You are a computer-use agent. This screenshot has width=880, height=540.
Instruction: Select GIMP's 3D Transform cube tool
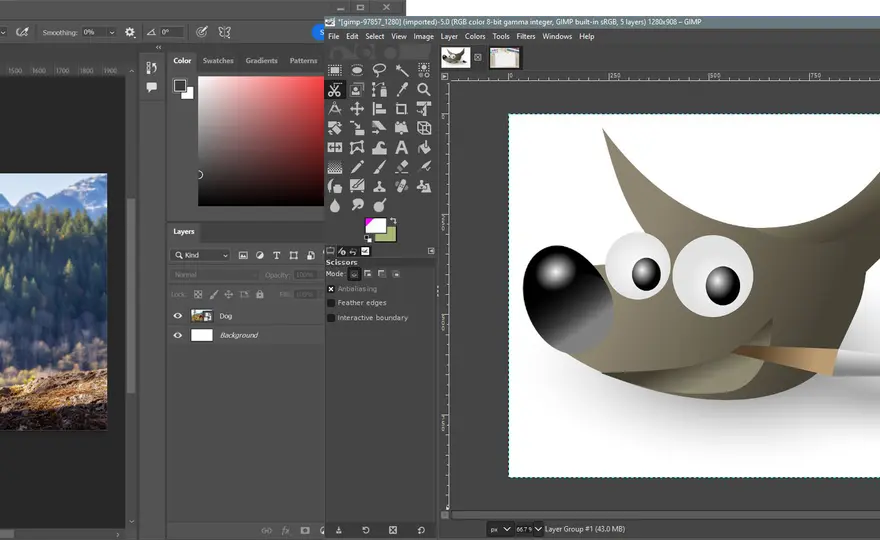[424, 129]
